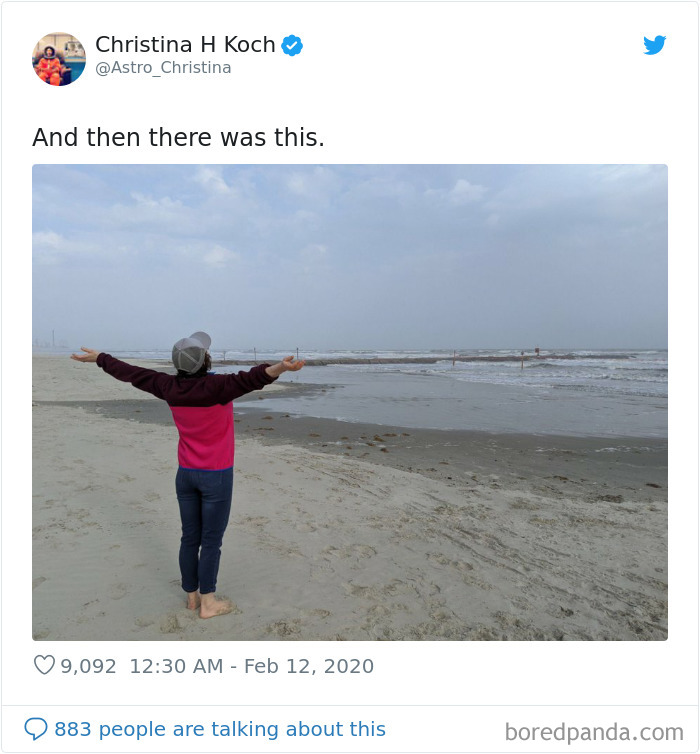
Task: Open Christina H Koch's profile avatar
Action: pos(59,59)
